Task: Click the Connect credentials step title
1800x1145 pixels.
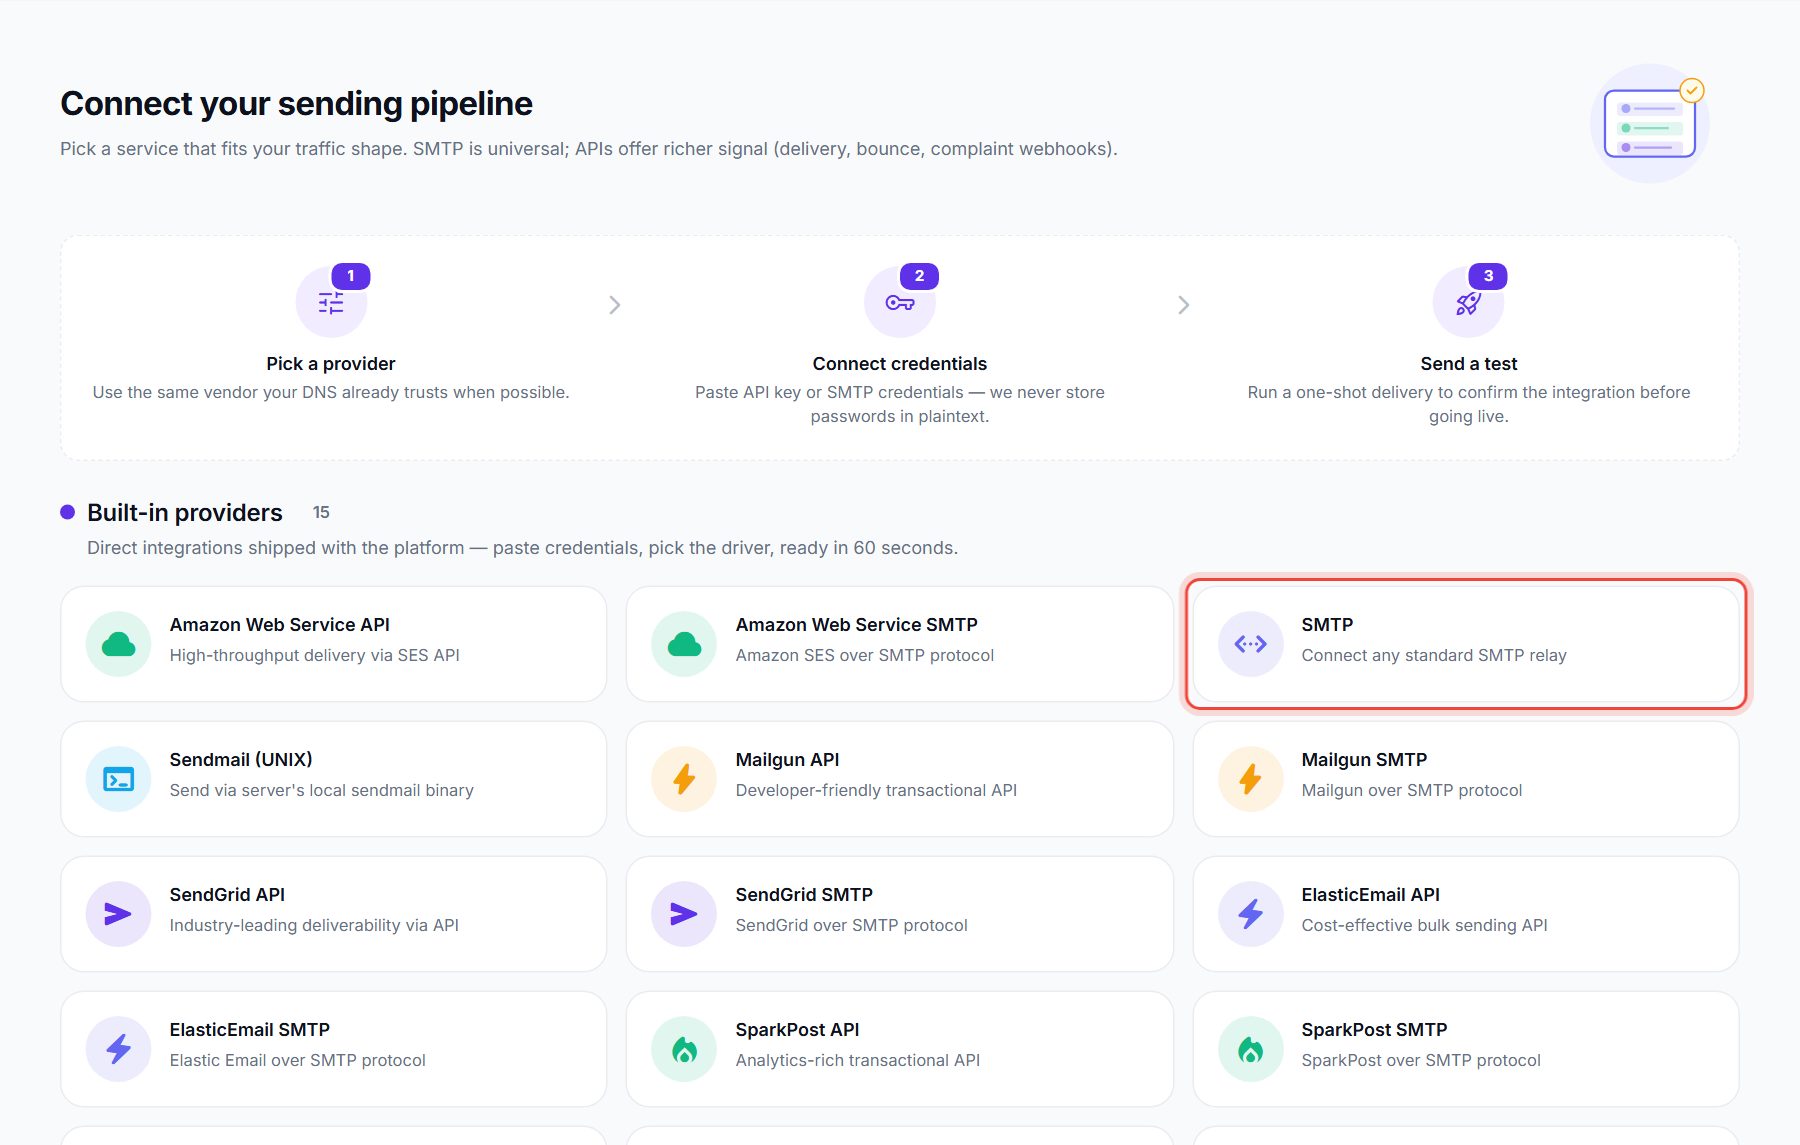Action: pos(899,364)
